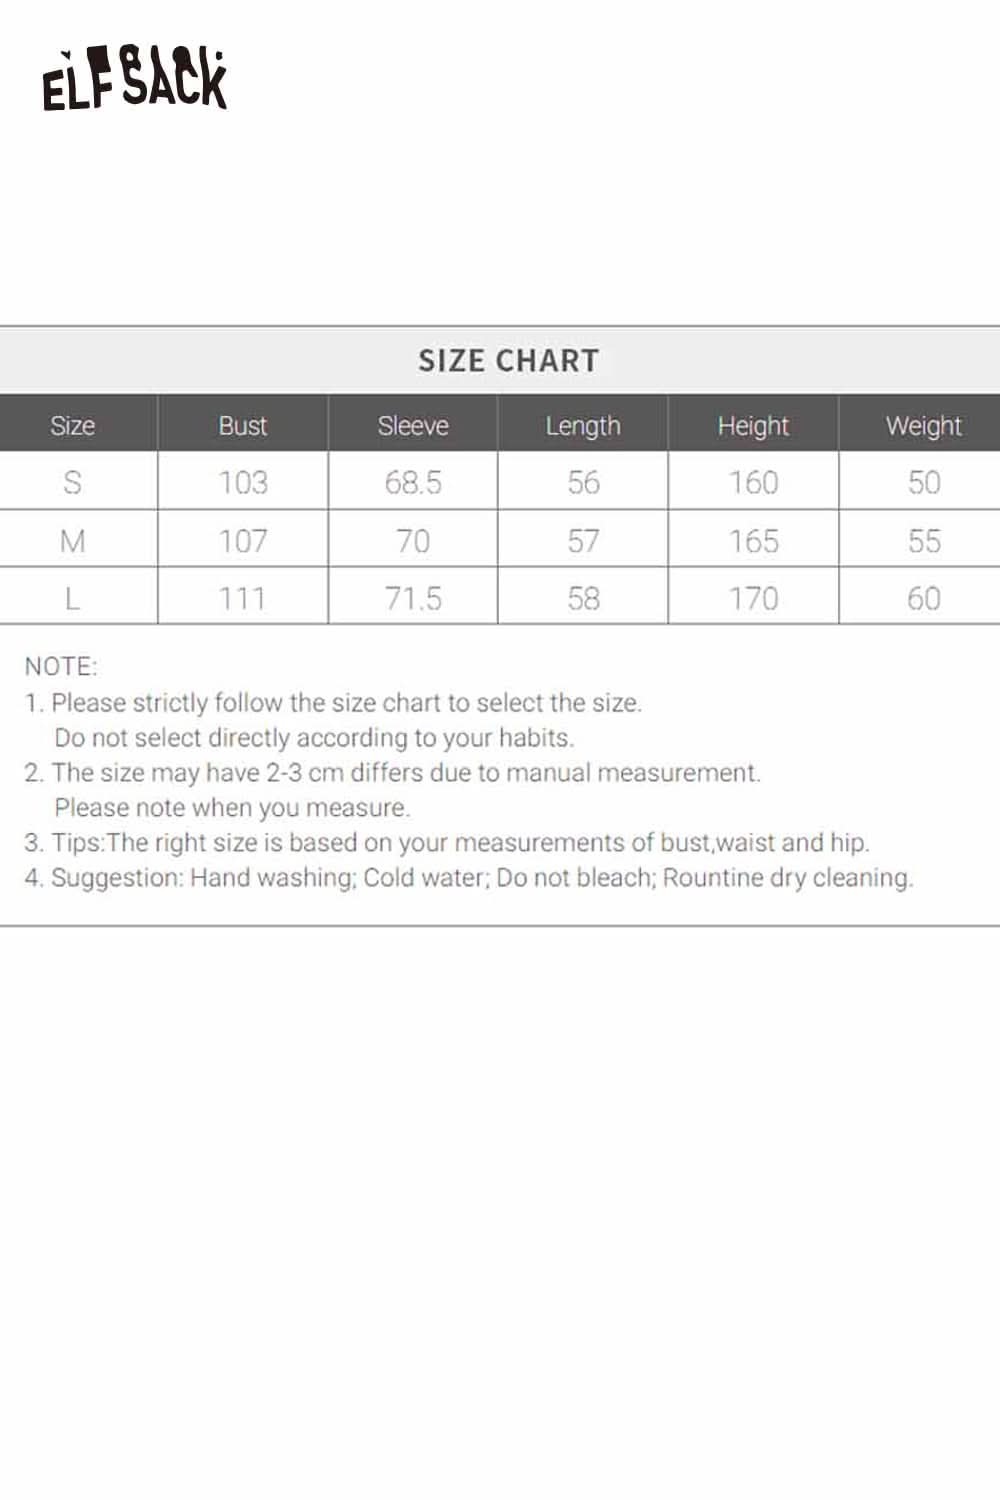Click the Length column header
This screenshot has width=1000, height=1500.
pos(583,426)
